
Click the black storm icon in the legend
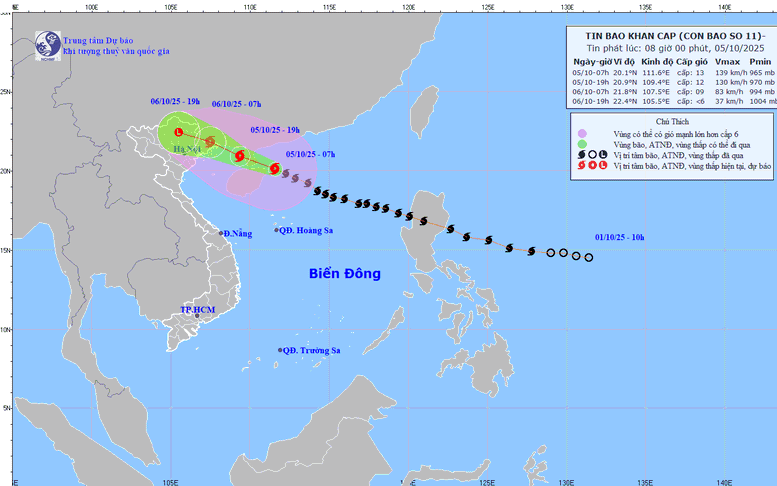click(x=581, y=154)
